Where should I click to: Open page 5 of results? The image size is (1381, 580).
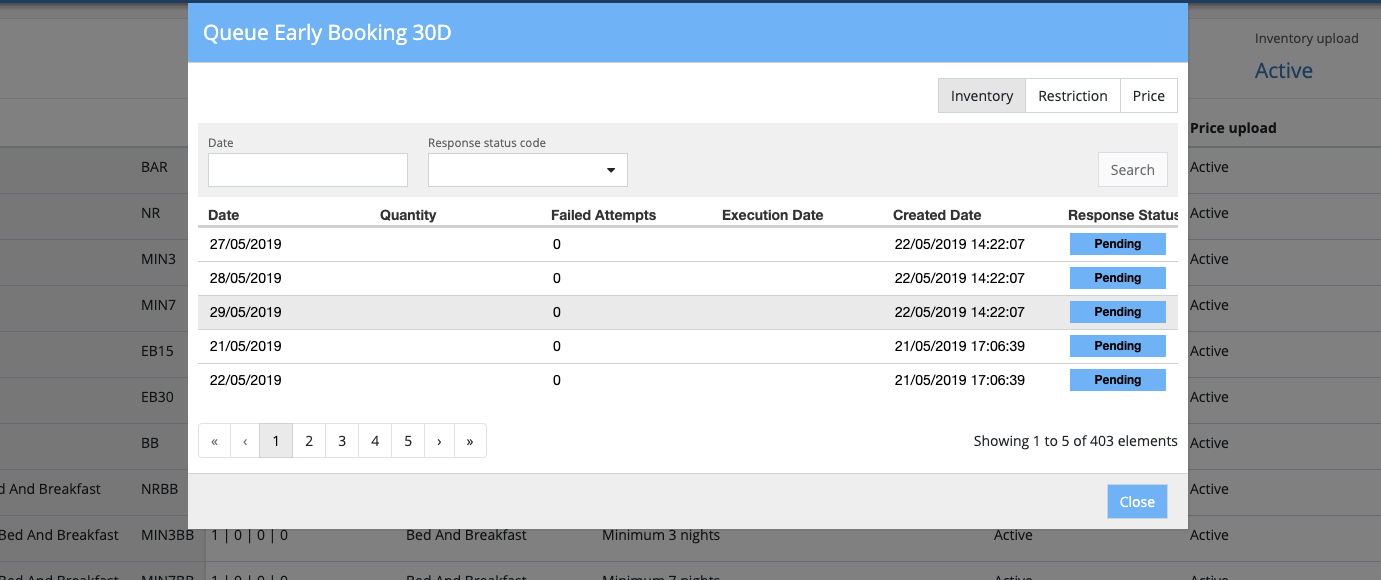[408, 441]
